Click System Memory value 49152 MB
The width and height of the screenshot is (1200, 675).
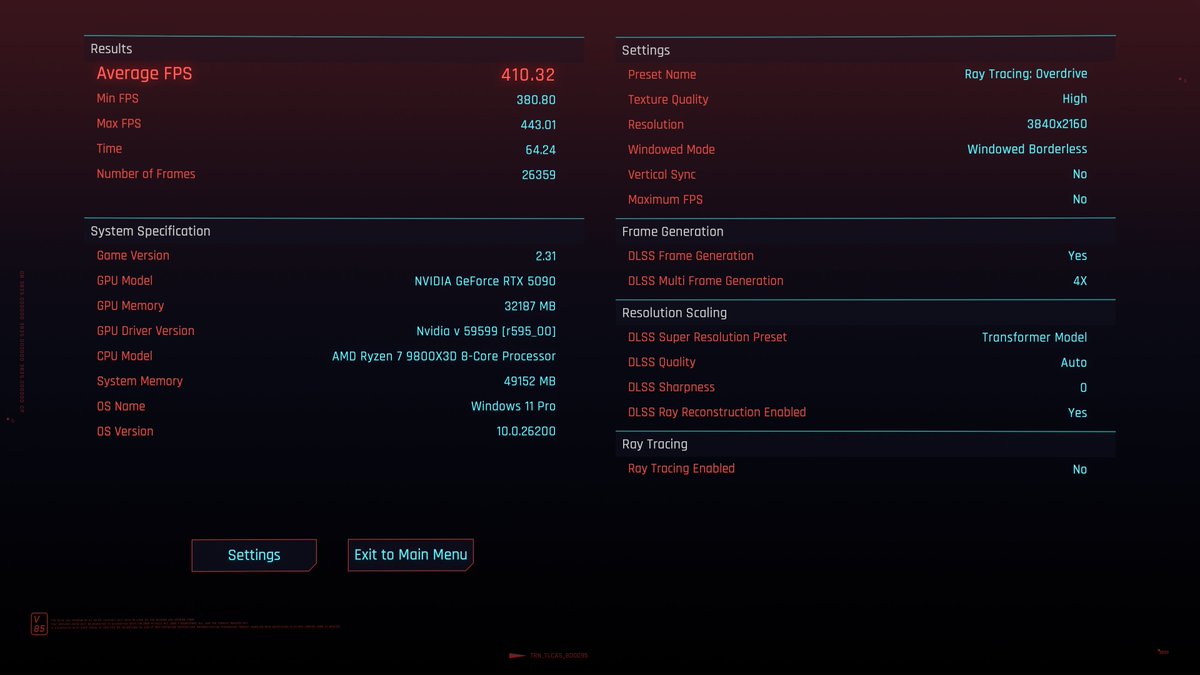[x=530, y=382]
